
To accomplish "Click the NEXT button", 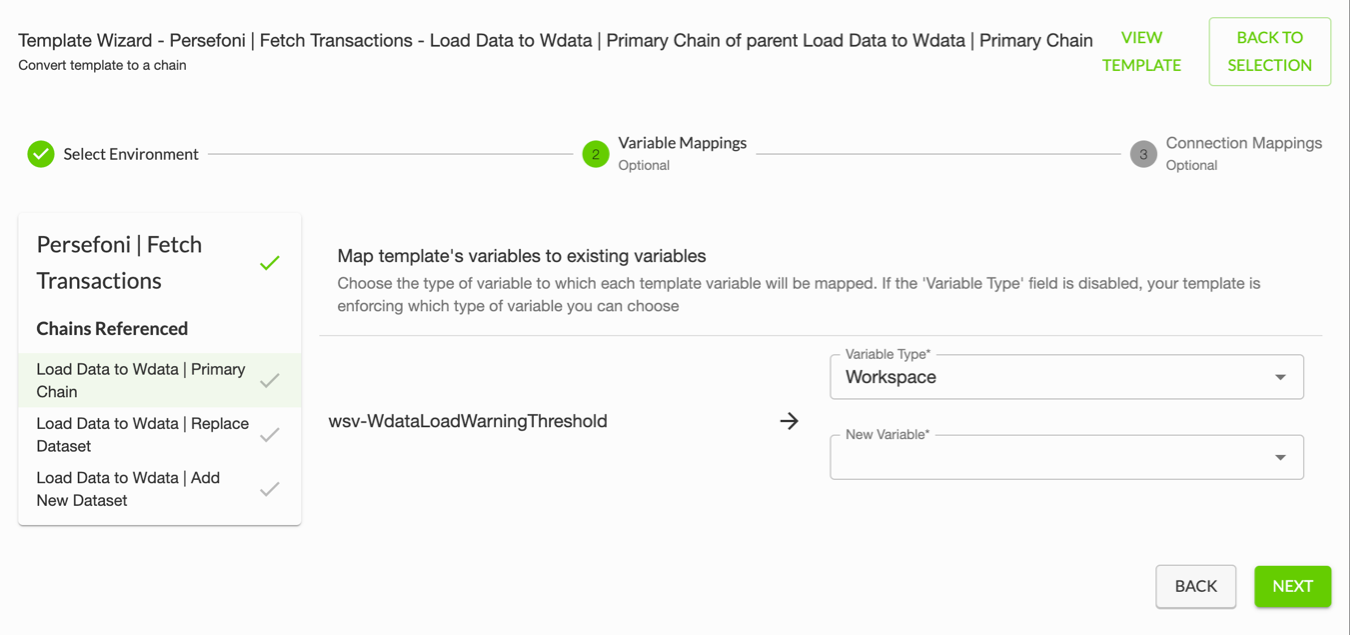I will (x=1293, y=587).
